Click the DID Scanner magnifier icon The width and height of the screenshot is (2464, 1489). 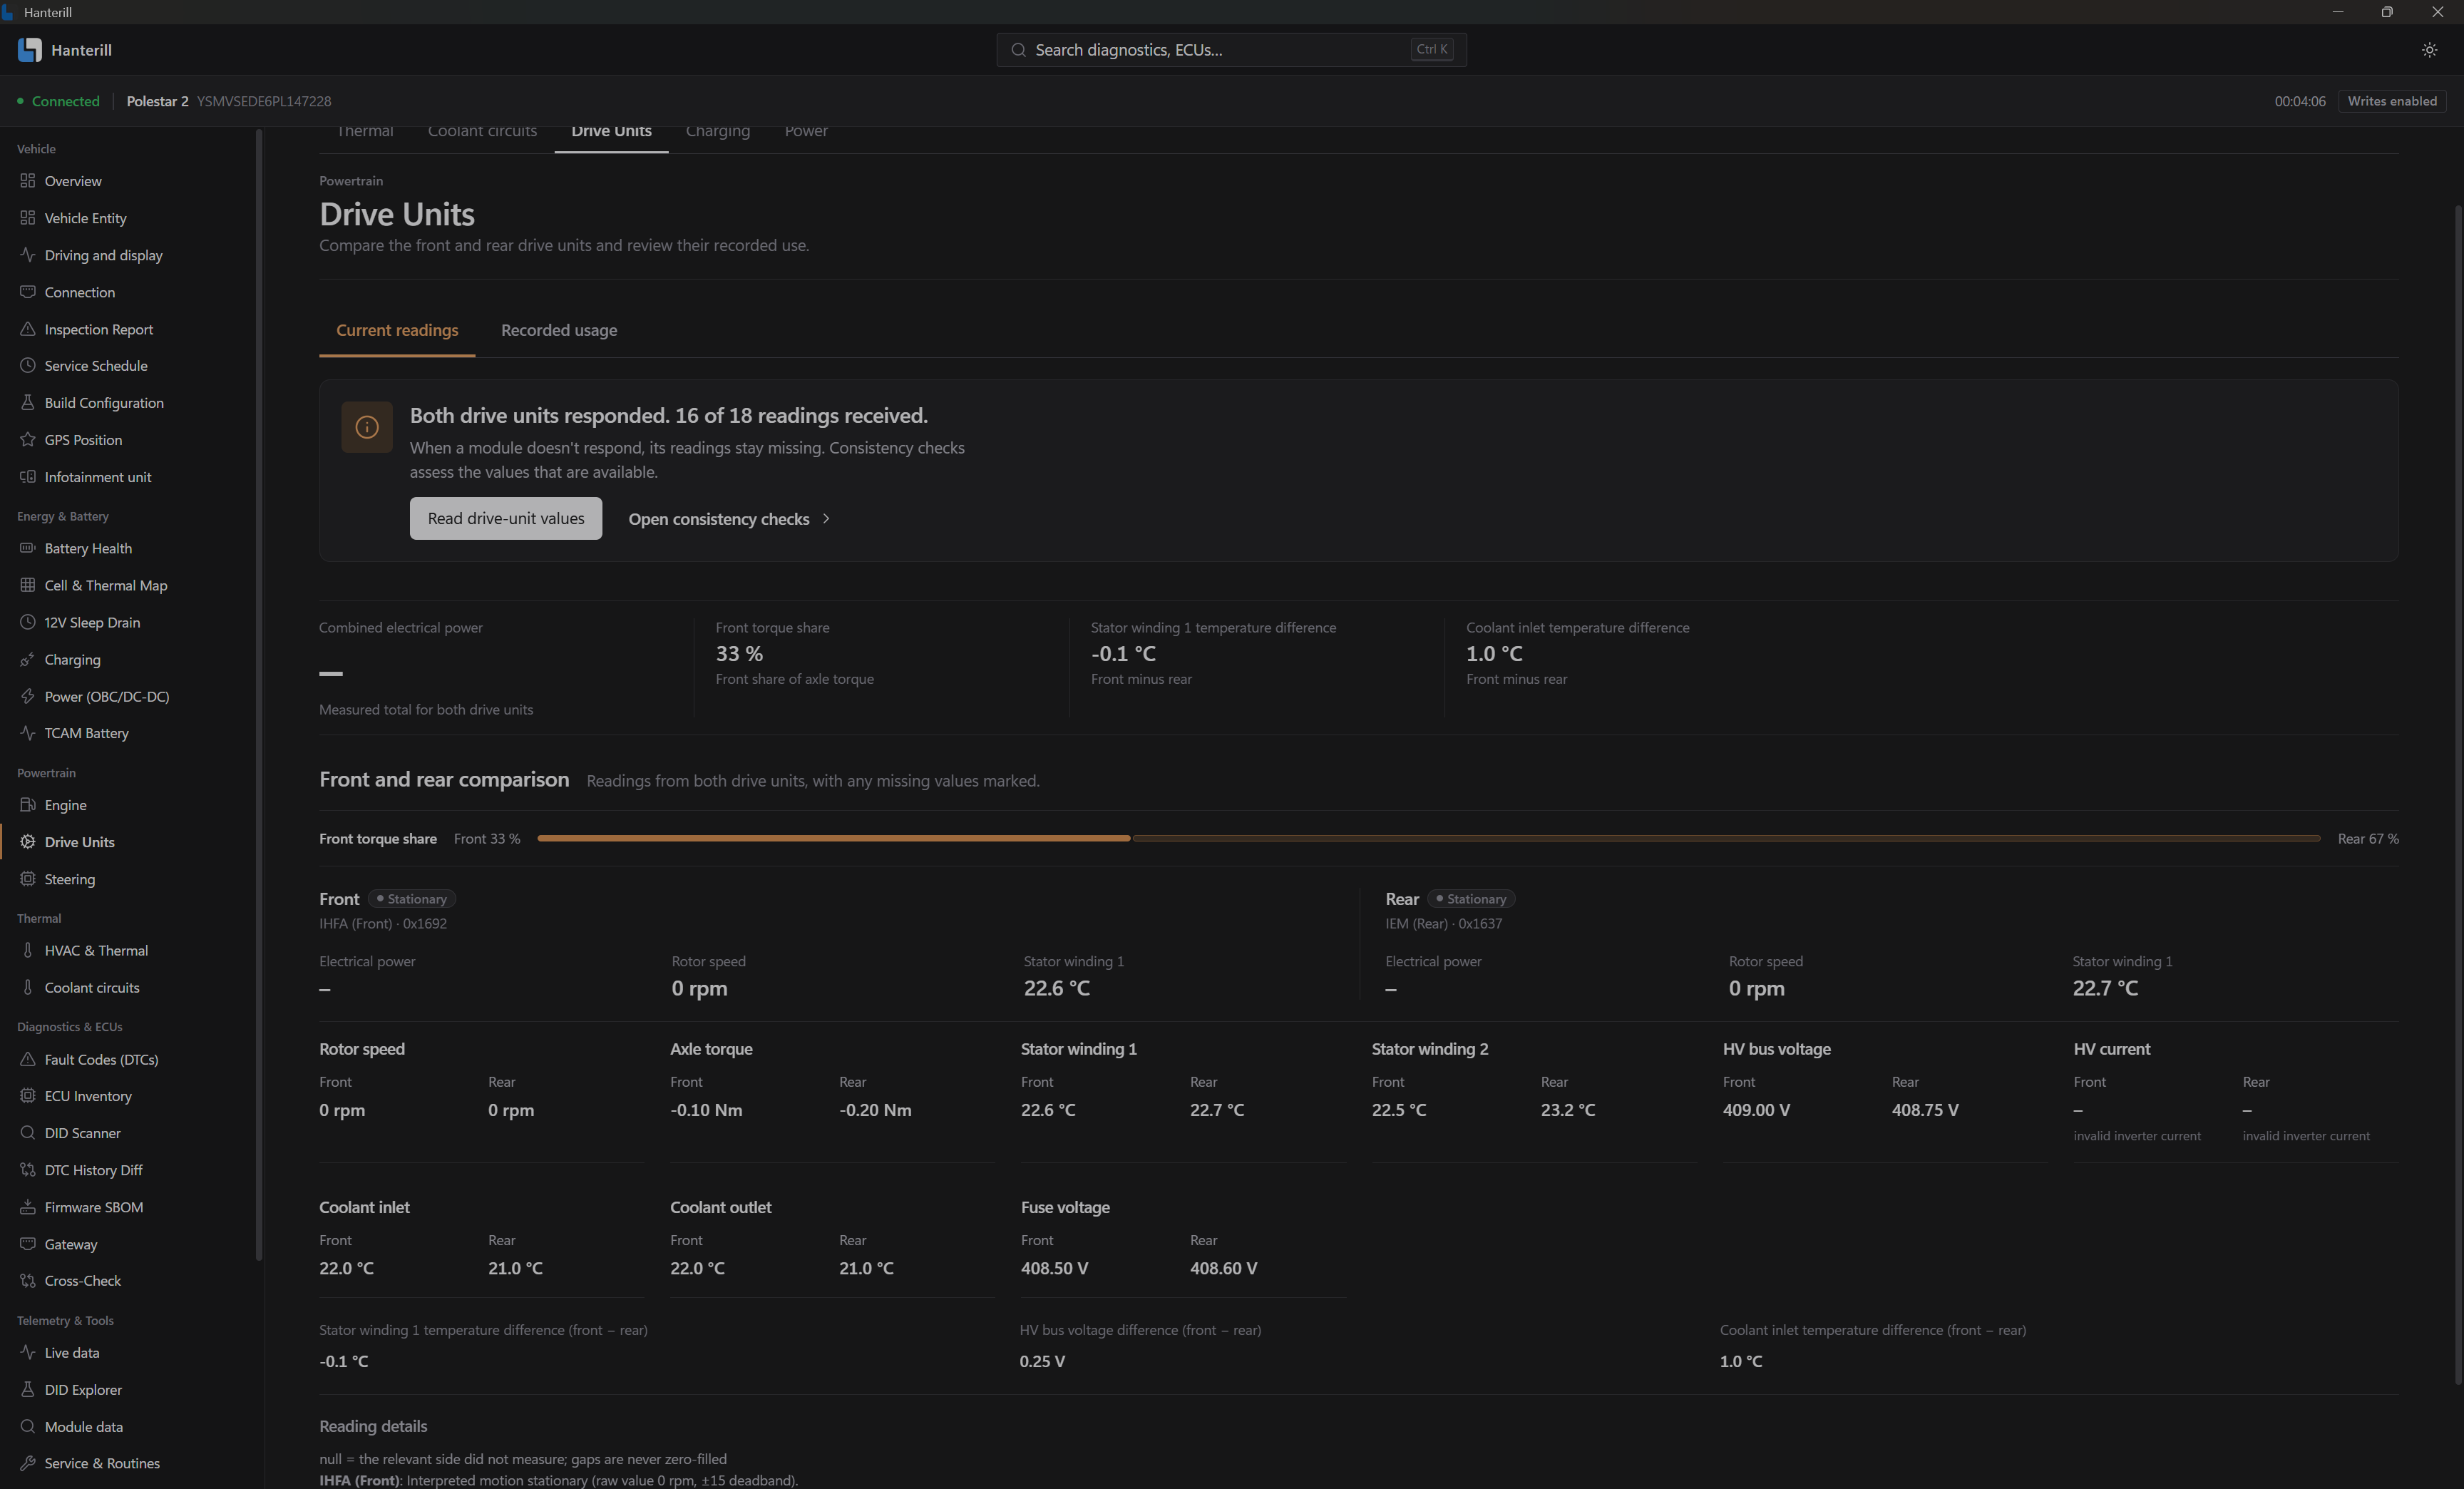[28, 1133]
